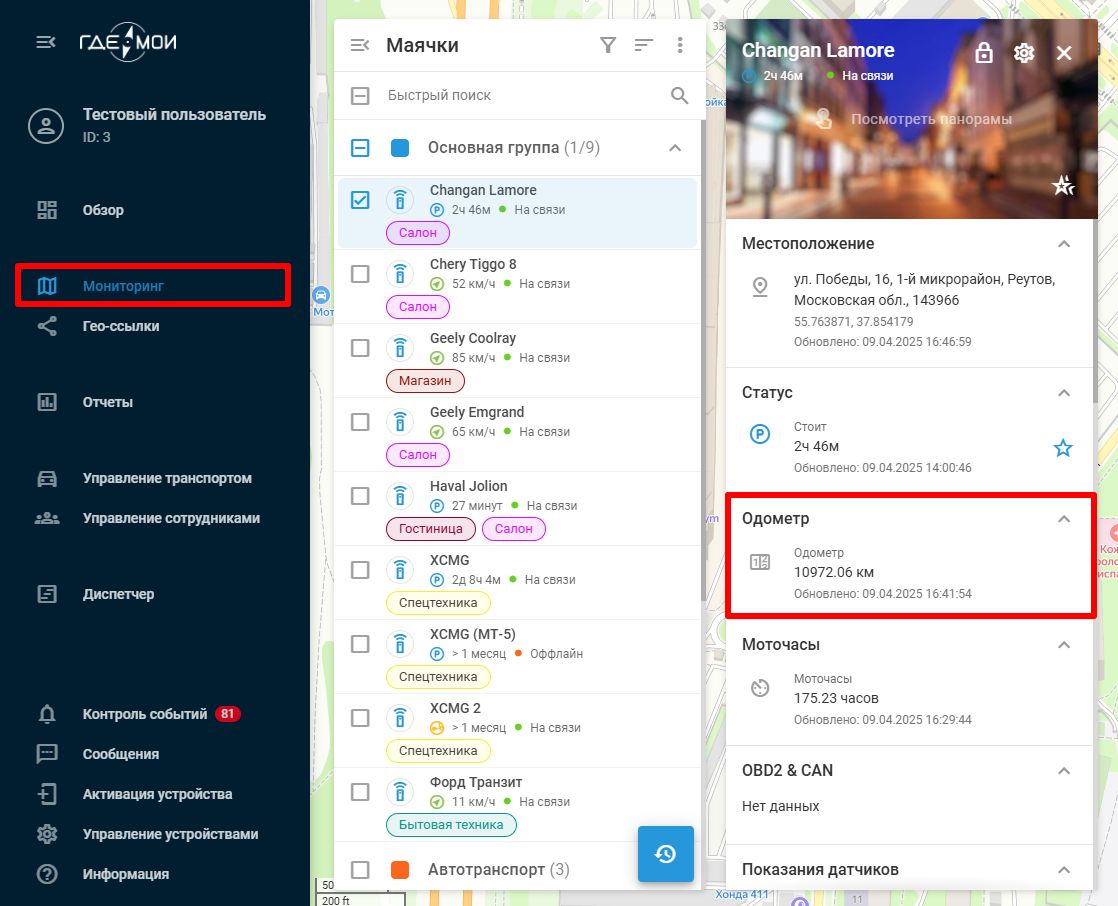Open the three-dot menu in Маячки header
Screen dimensions: 1118x906
680,45
